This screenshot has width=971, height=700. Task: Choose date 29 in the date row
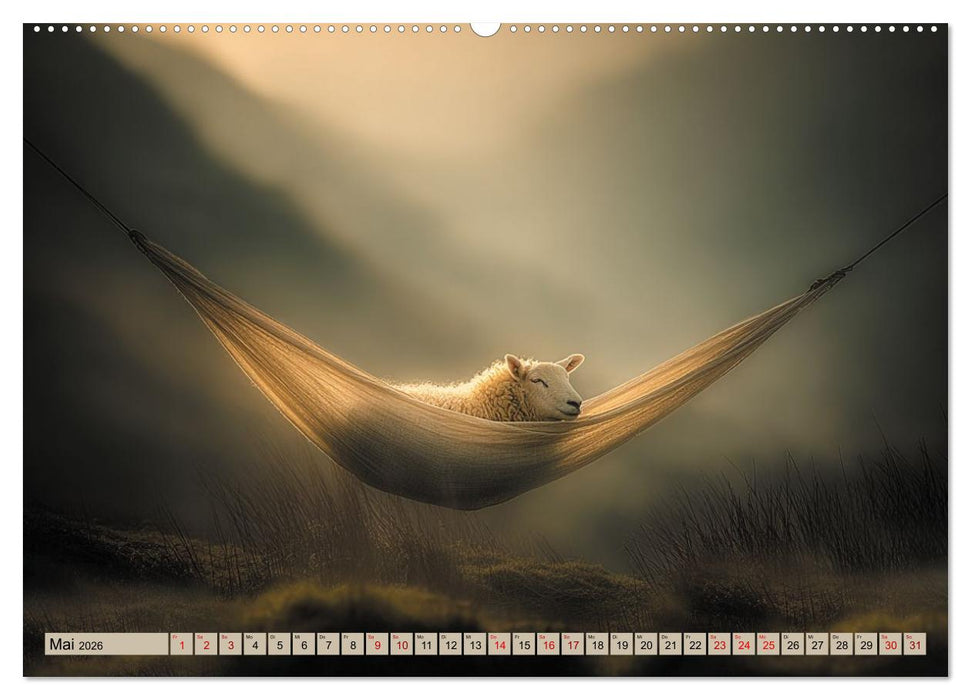pos(866,645)
